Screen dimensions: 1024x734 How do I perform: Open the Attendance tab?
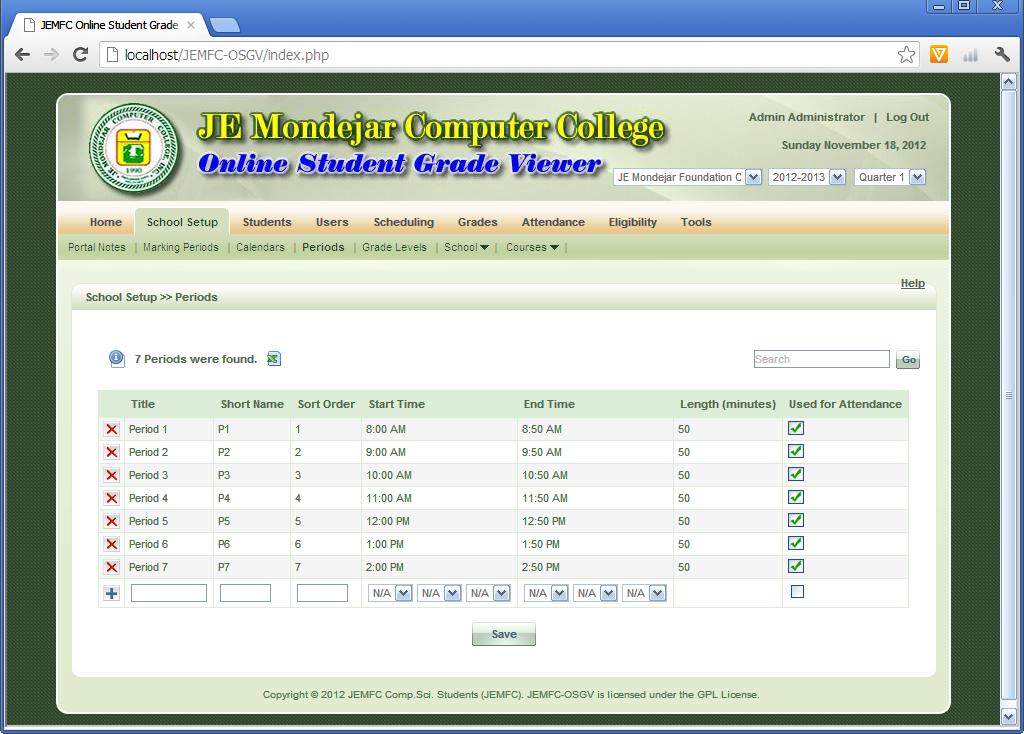click(553, 222)
